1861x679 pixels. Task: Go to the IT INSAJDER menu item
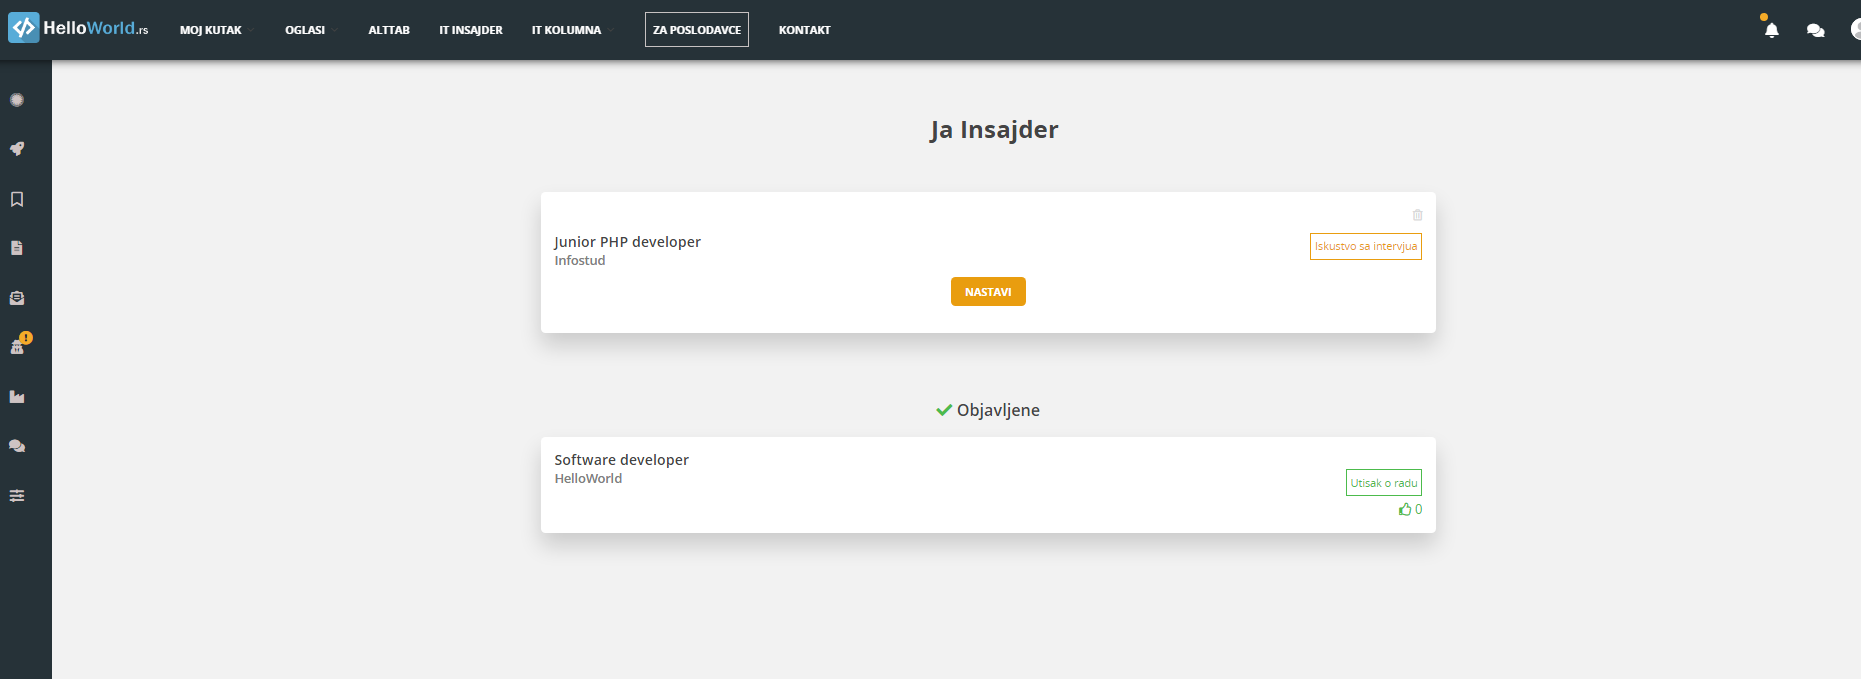pyautogui.click(x=471, y=30)
